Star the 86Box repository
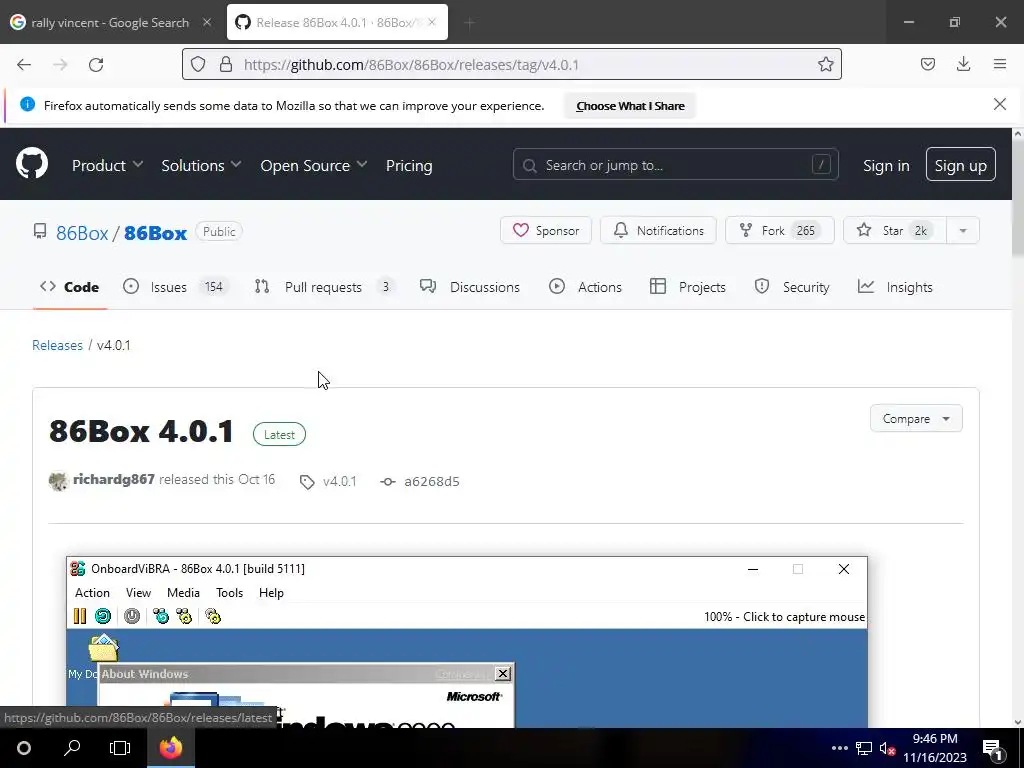This screenshot has height=768, width=1024. (895, 230)
